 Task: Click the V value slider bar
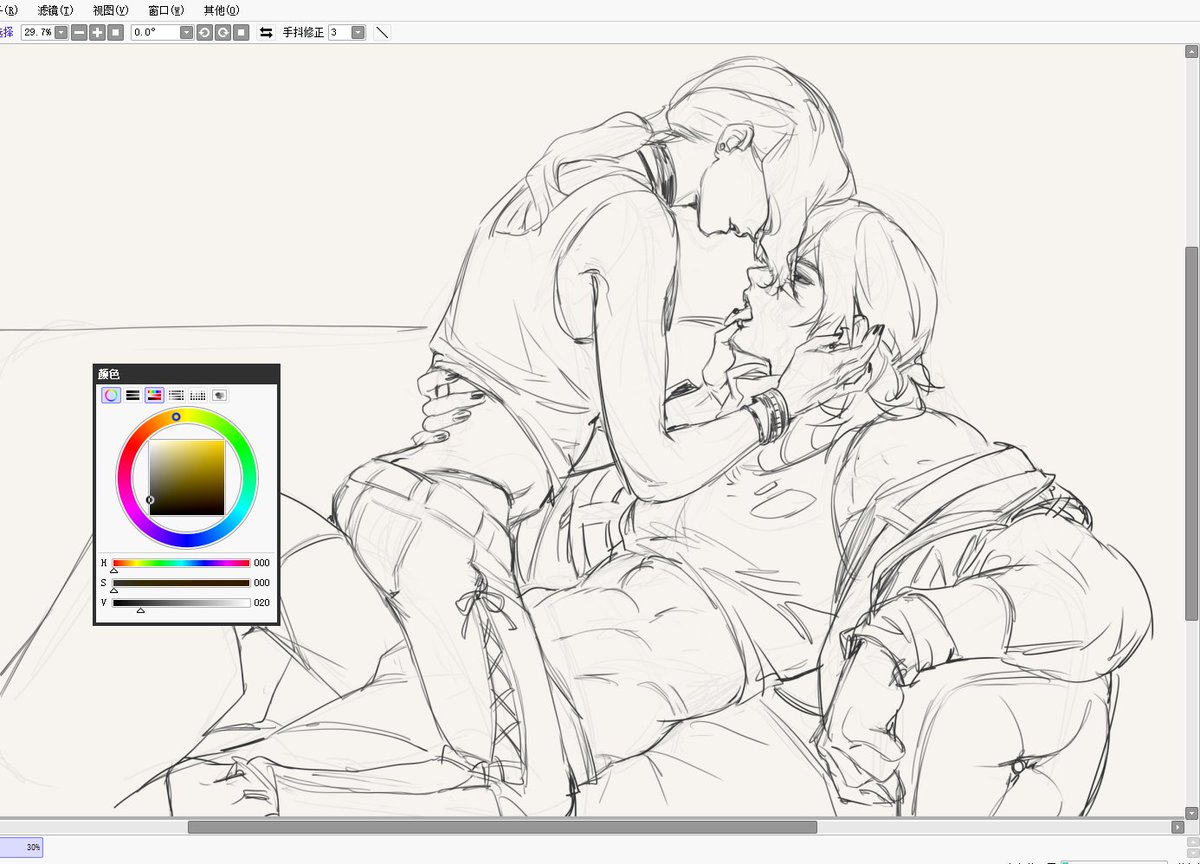point(181,602)
